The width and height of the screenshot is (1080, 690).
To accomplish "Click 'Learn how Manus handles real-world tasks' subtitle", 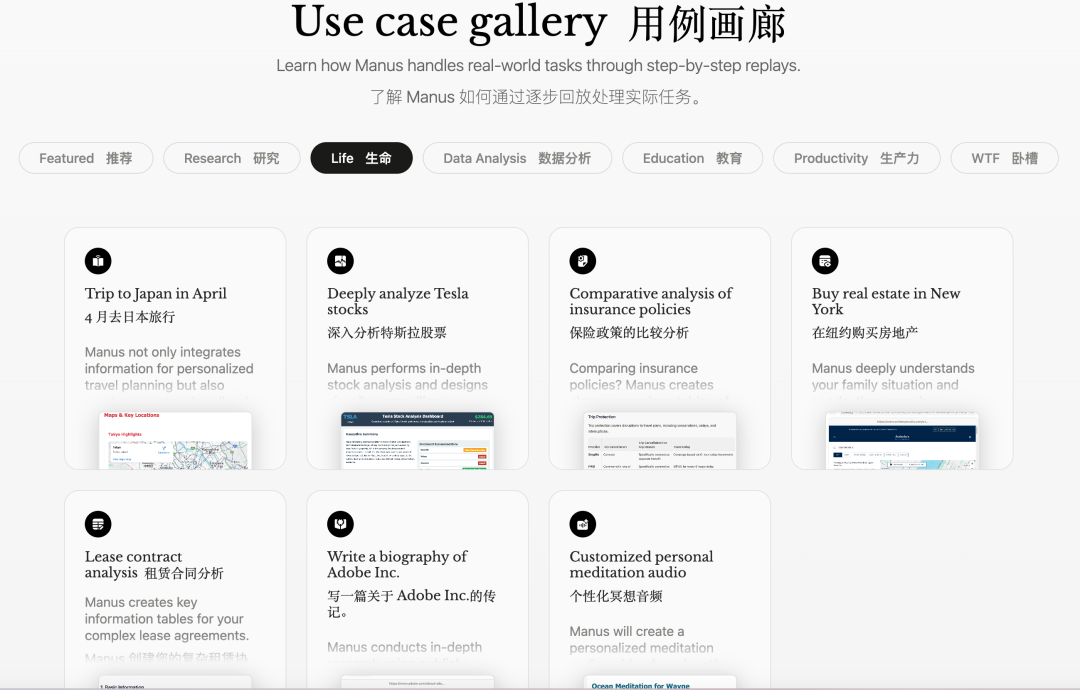I will click(538, 65).
